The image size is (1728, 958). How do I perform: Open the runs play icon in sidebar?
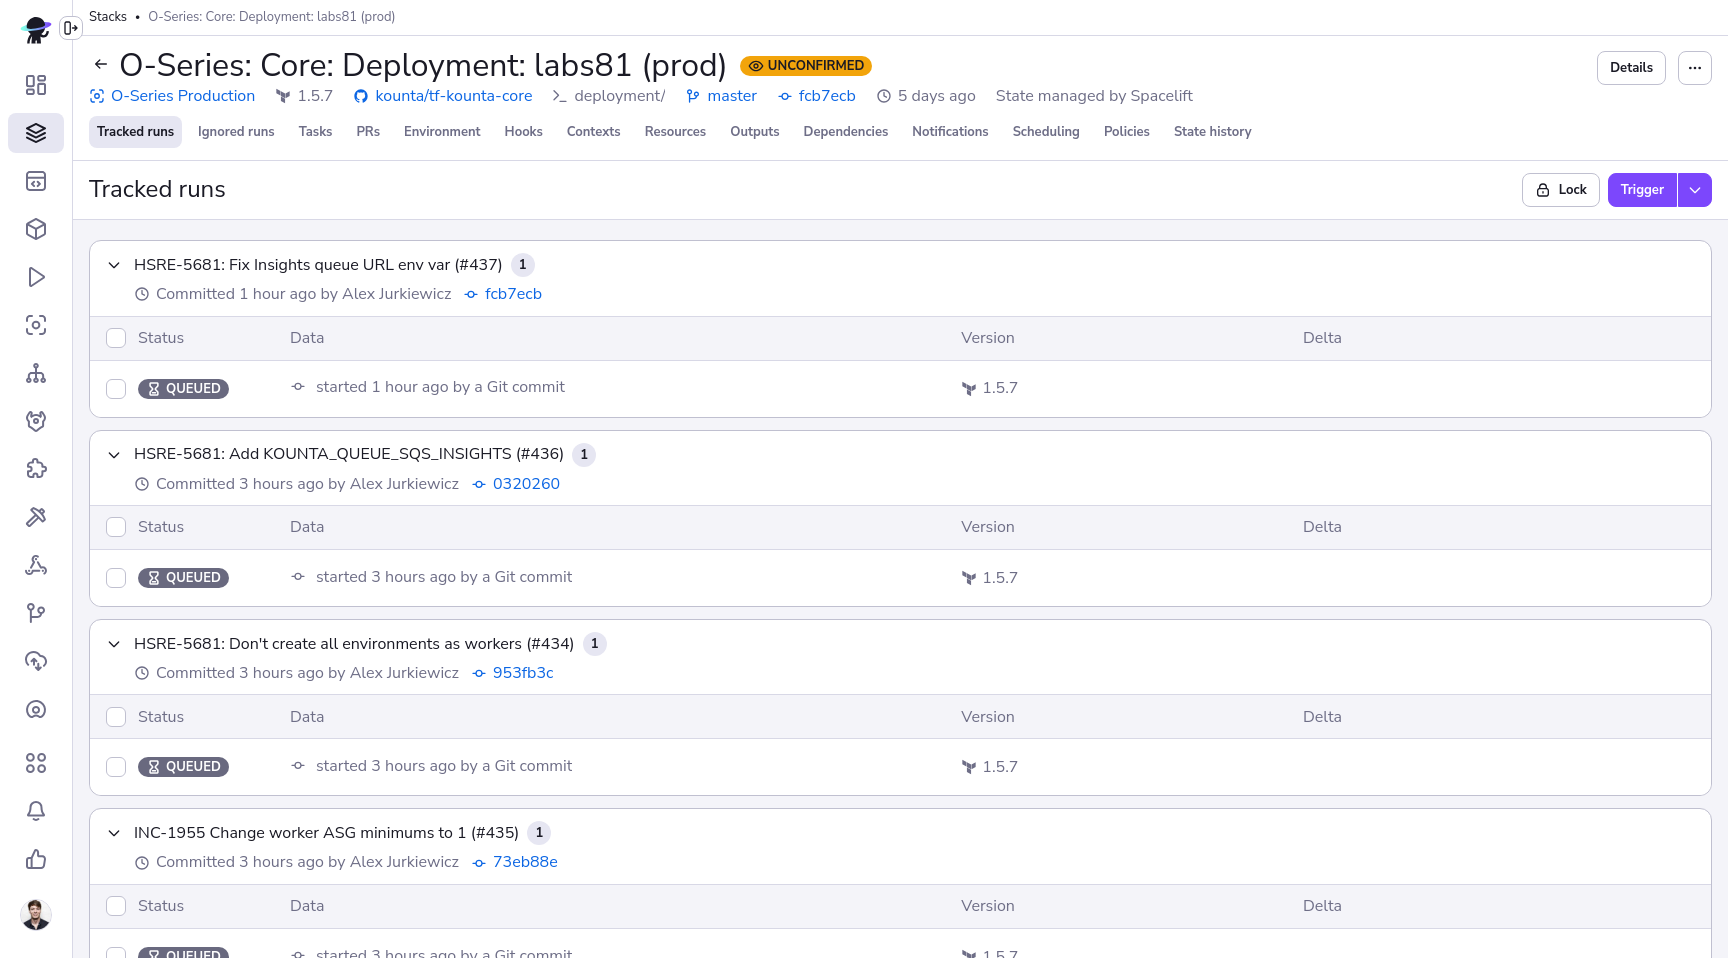coord(36,277)
